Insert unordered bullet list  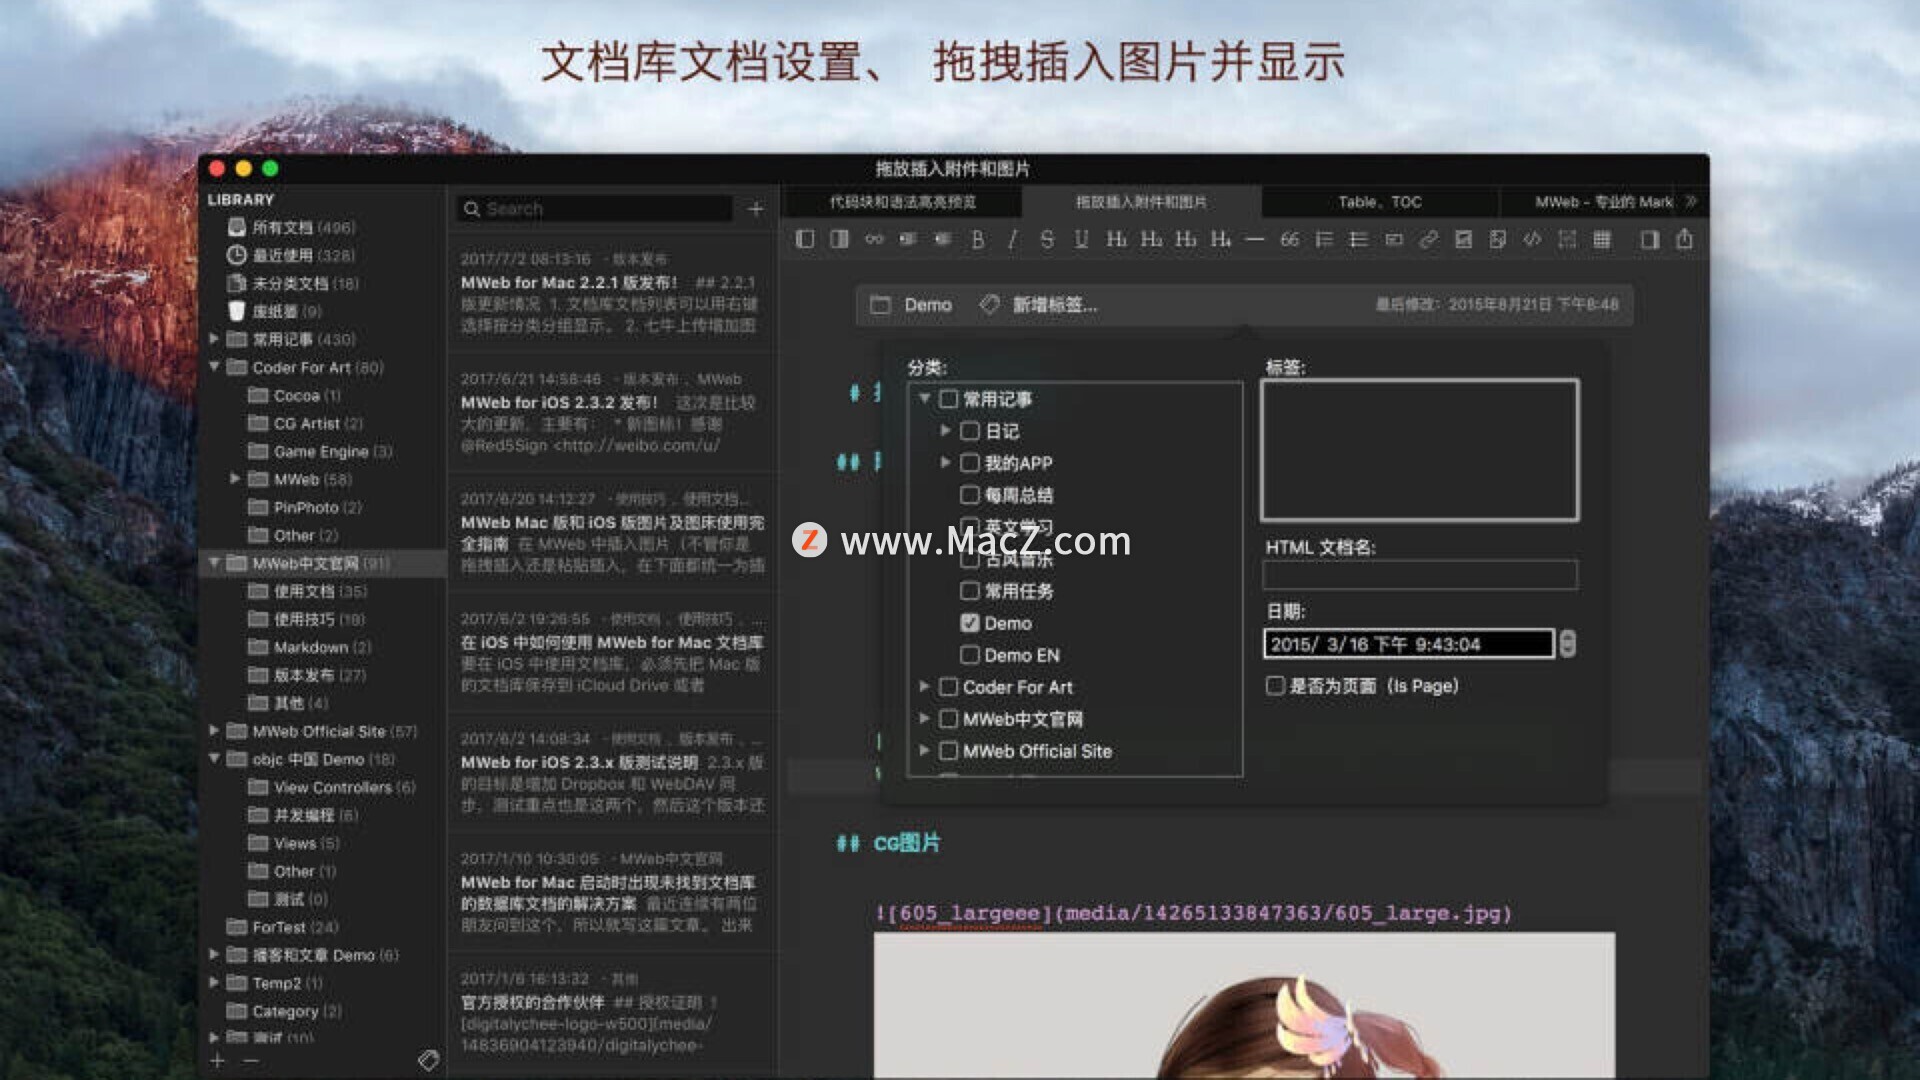1358,240
